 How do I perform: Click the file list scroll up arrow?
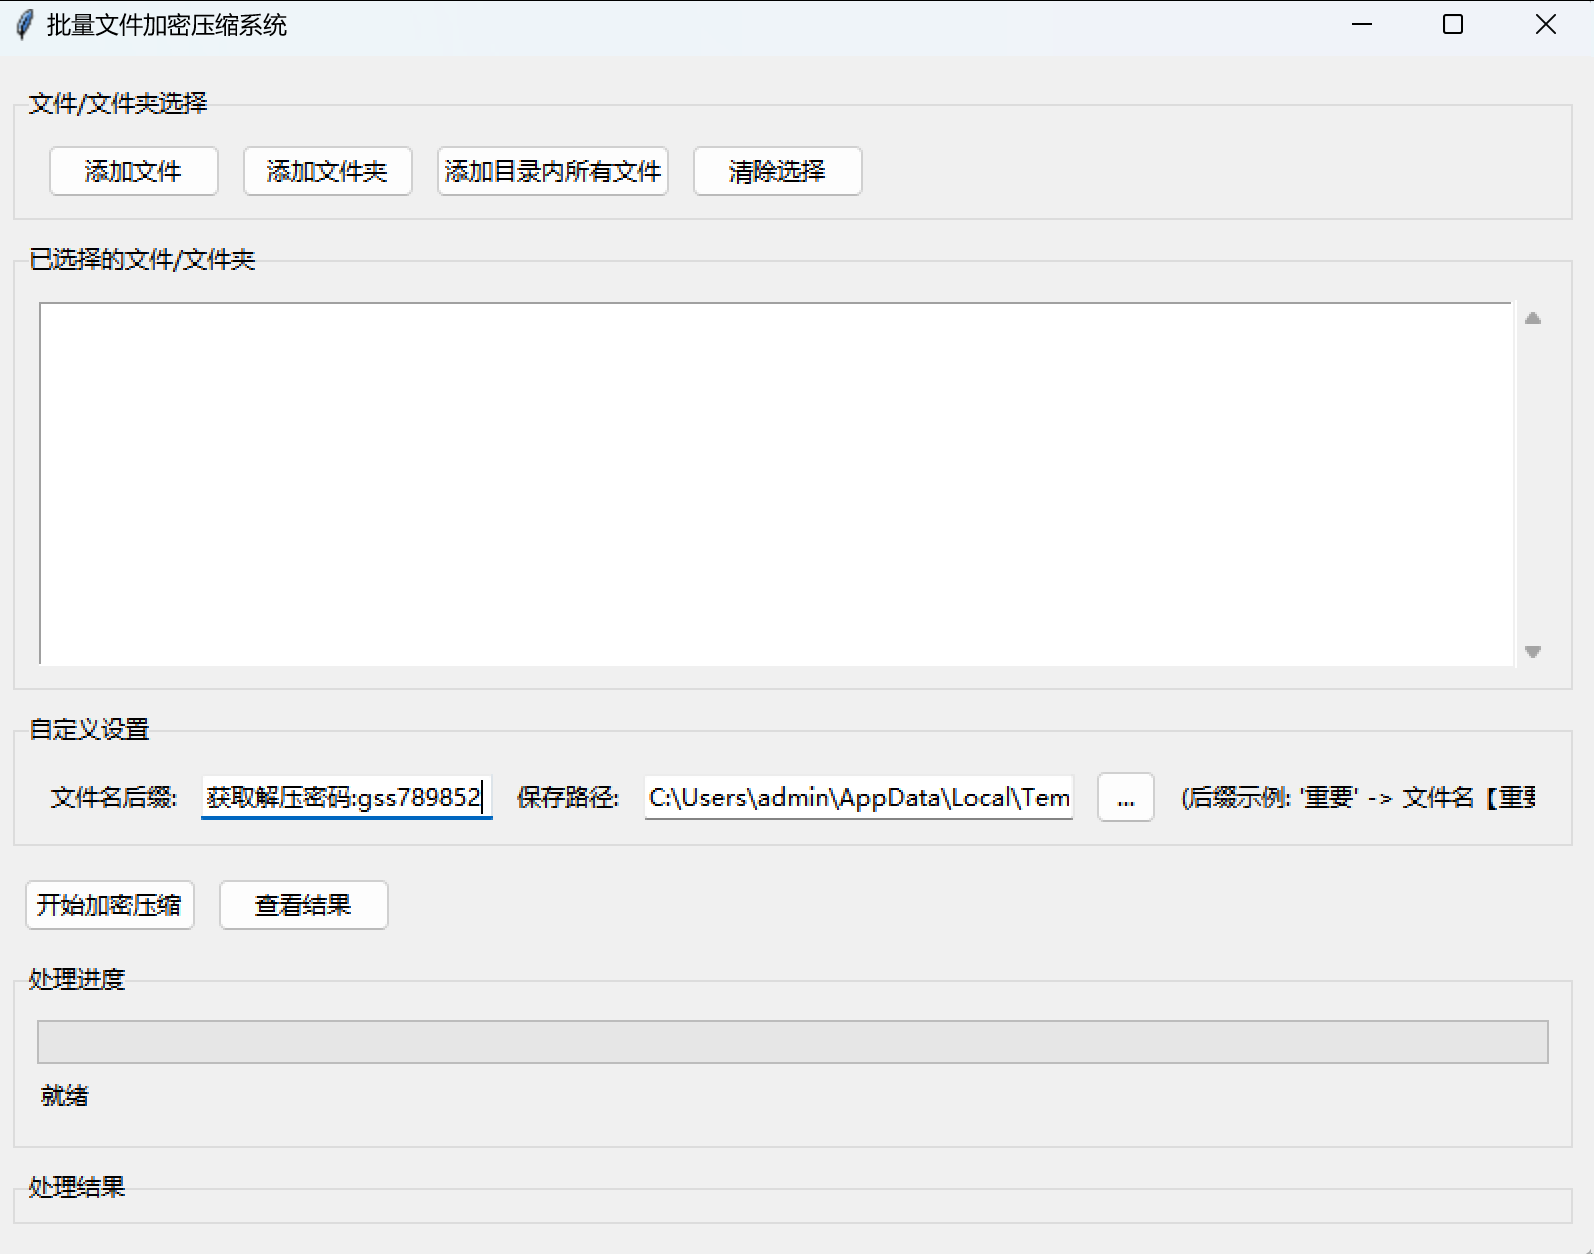tap(1533, 318)
